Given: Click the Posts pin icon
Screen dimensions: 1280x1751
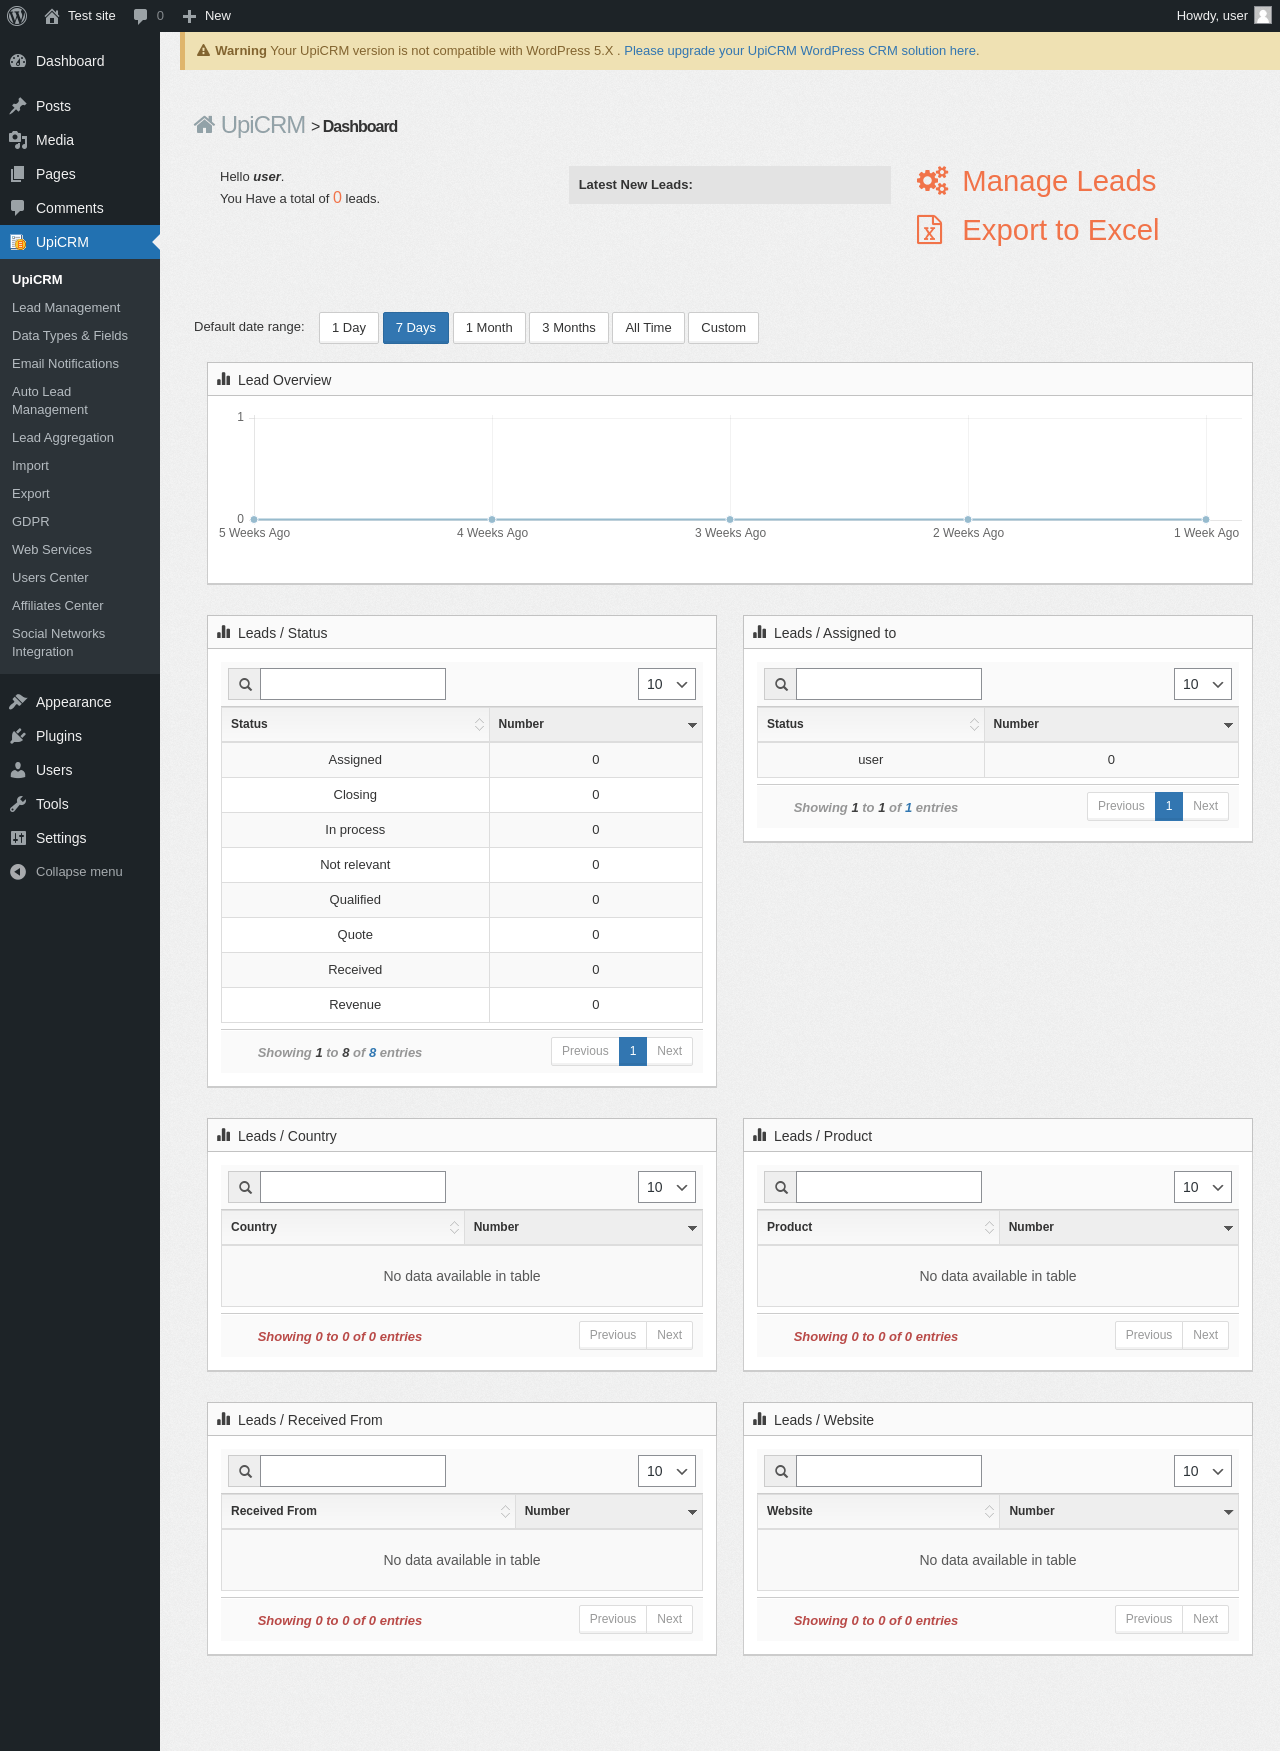Looking at the screenshot, I should pos(18,106).
